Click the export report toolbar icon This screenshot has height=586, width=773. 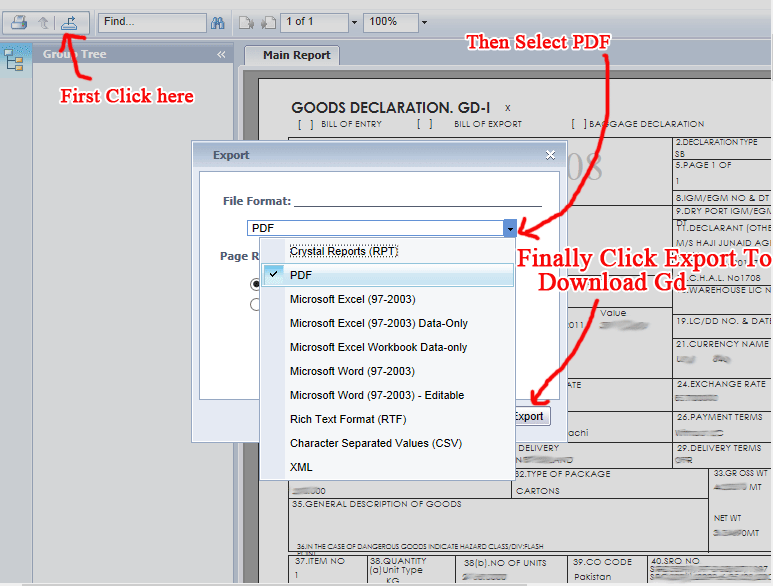point(69,23)
